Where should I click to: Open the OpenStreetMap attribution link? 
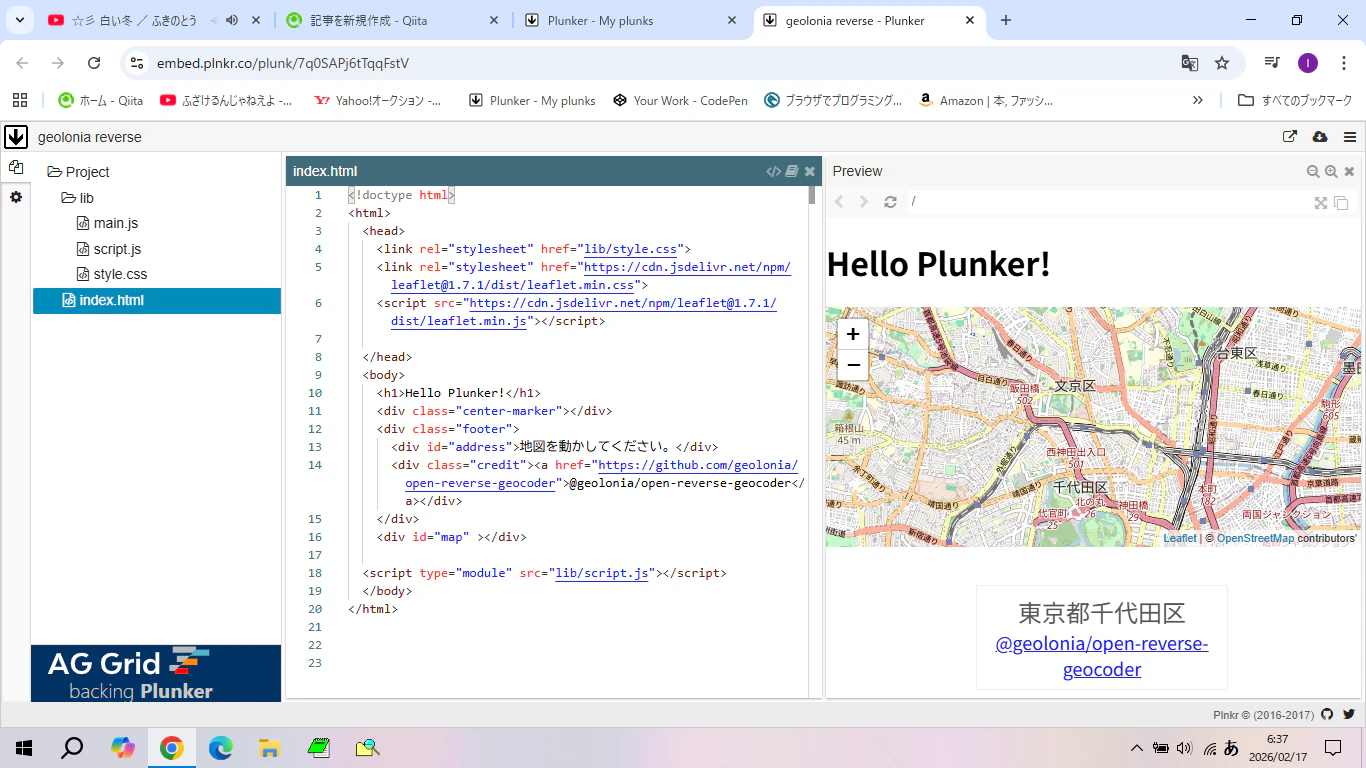tap(1255, 538)
